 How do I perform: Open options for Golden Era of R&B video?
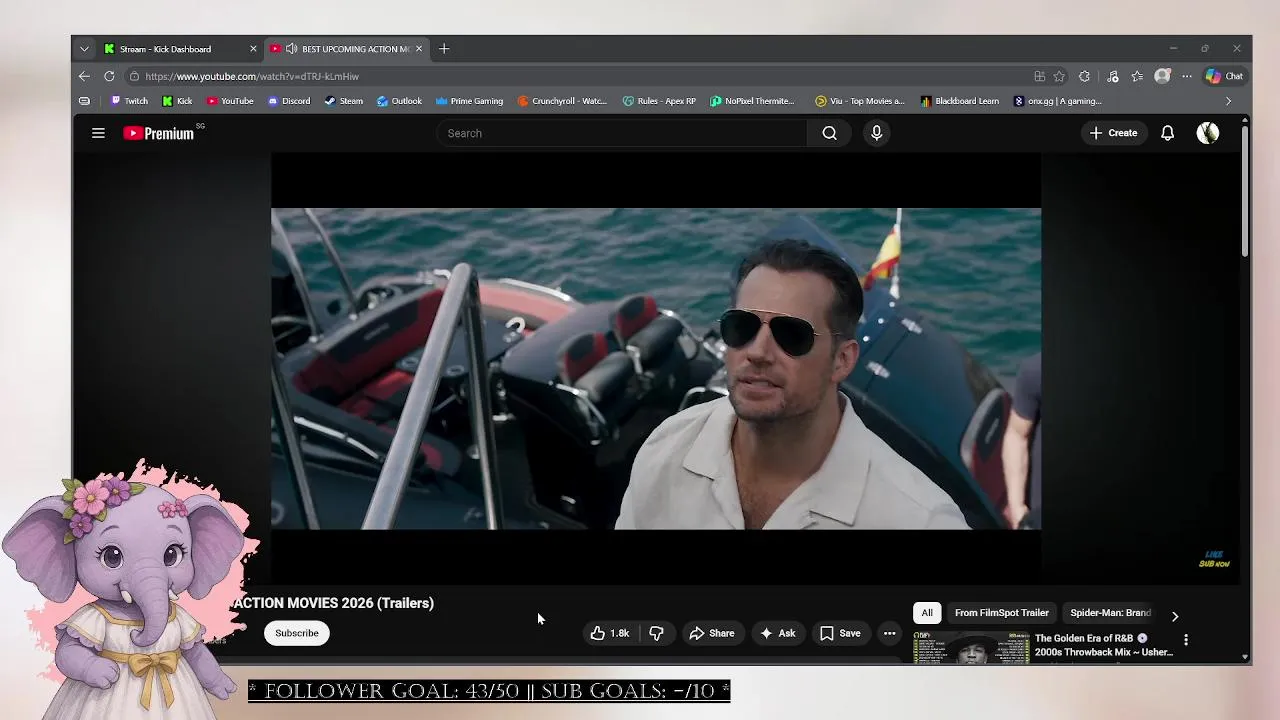(x=1186, y=640)
